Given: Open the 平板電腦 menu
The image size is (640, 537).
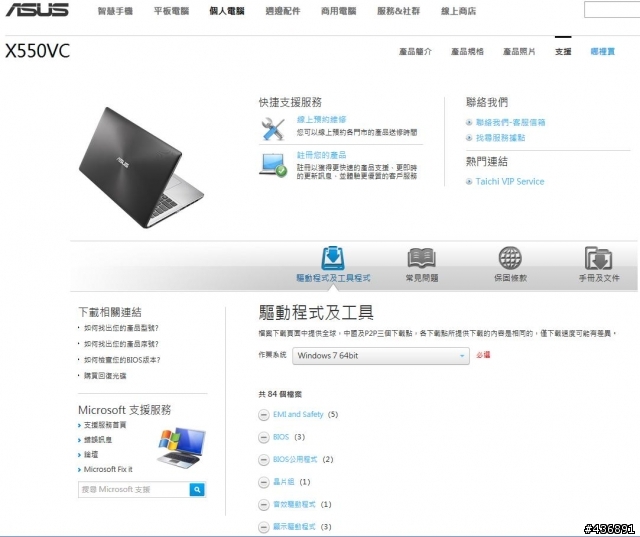Looking at the screenshot, I should point(171,11).
